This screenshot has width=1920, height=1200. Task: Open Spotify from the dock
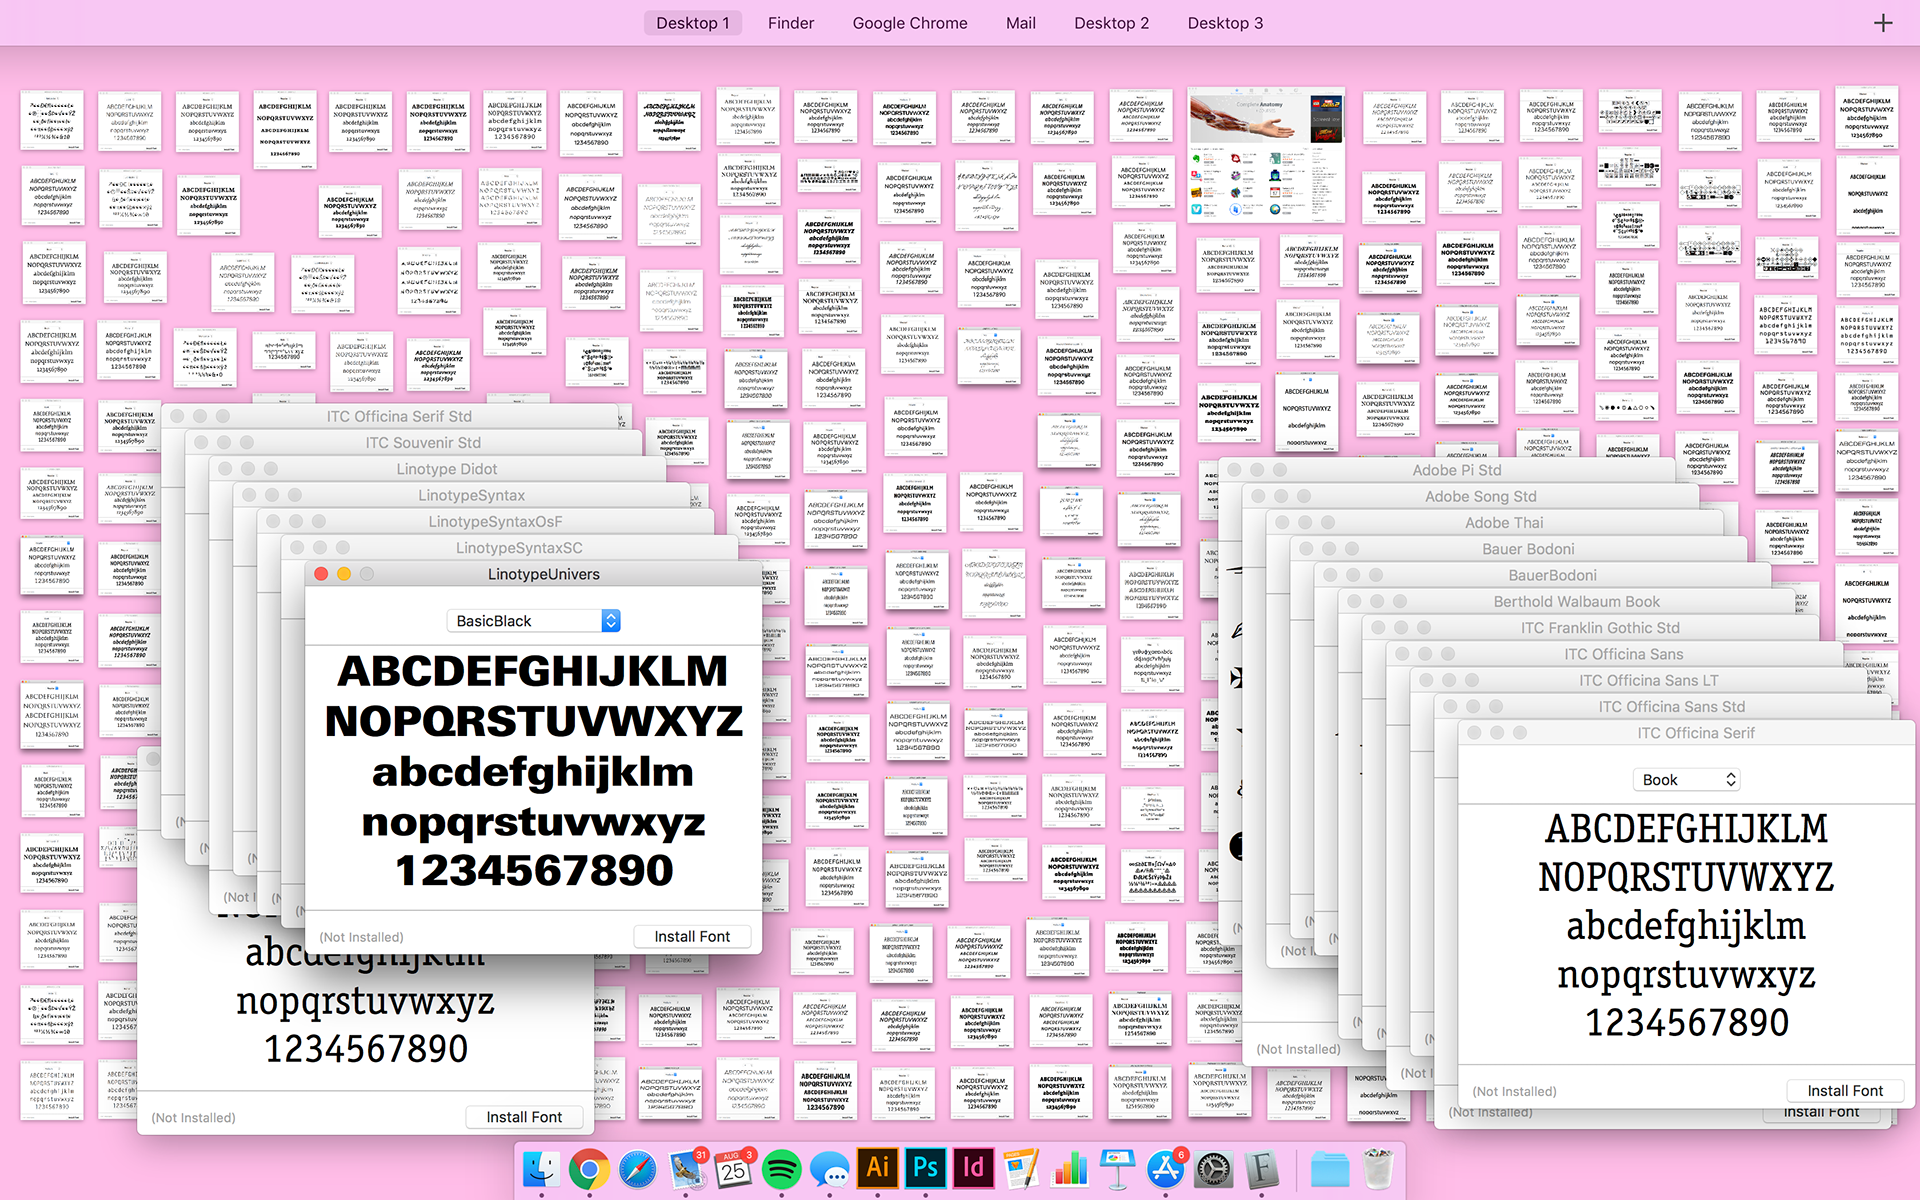point(782,1168)
